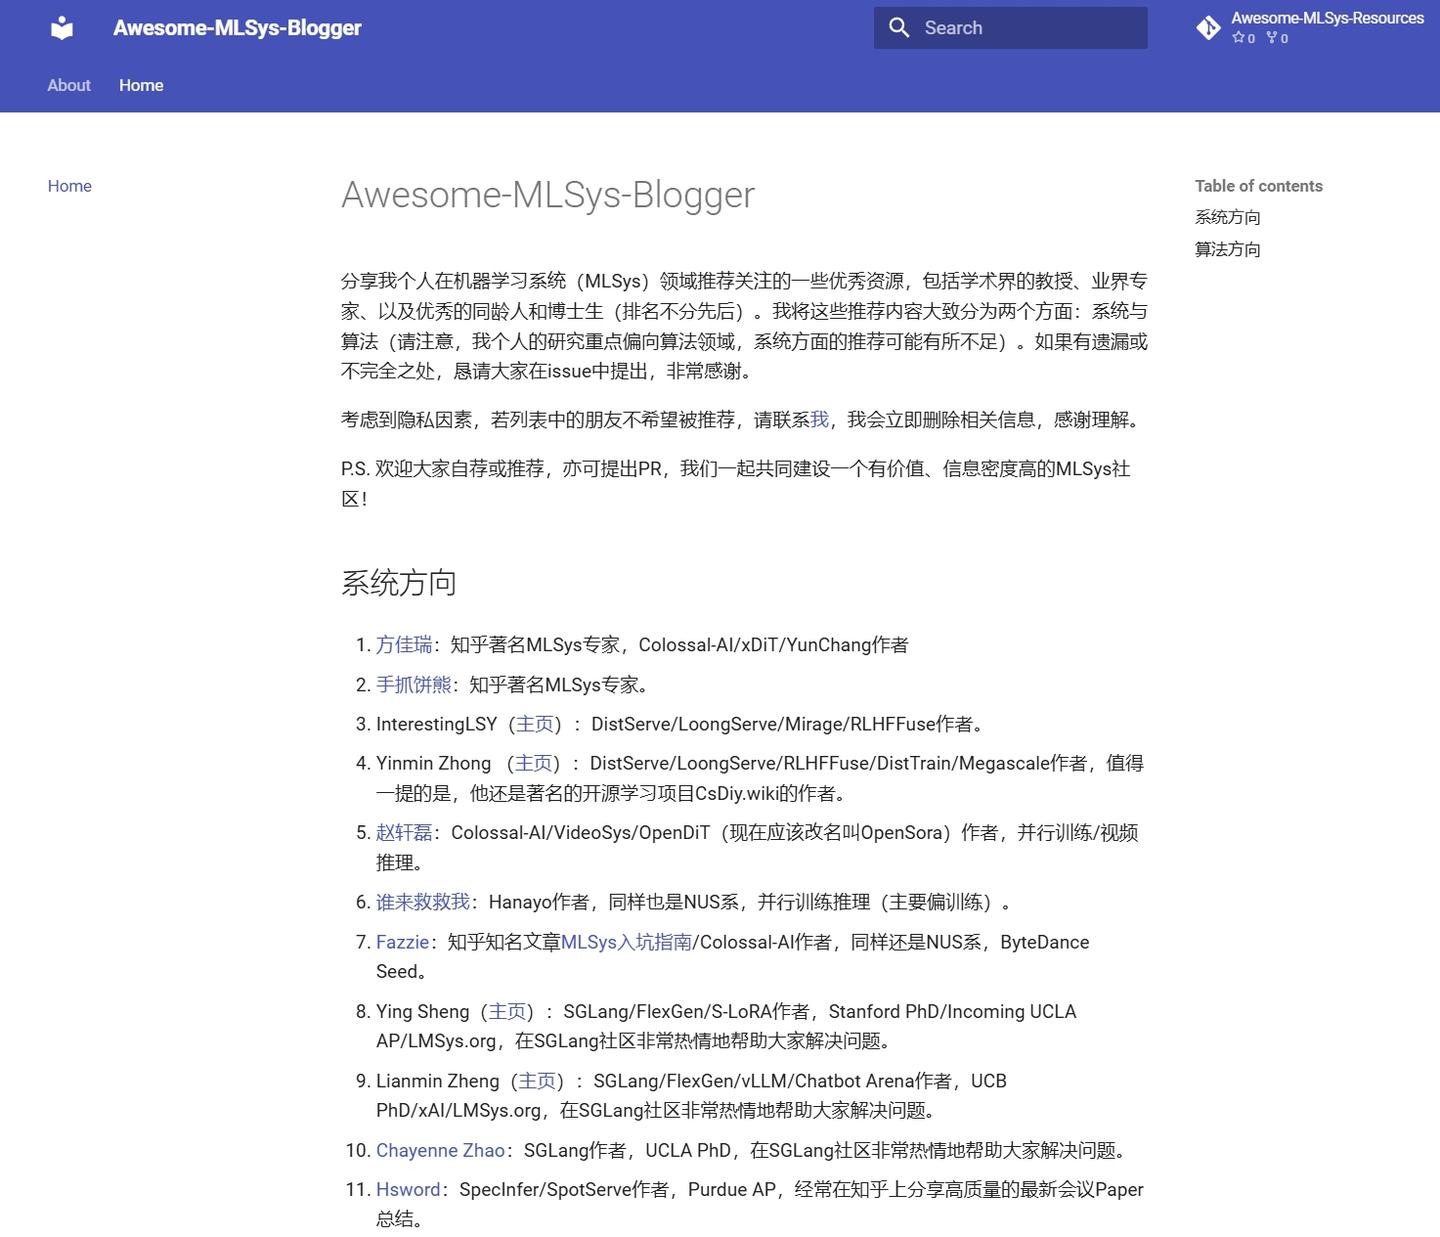Viewport: 1440px width, 1237px height.
Task: Jump to 算法方向 in the table of contents
Action: tap(1227, 249)
